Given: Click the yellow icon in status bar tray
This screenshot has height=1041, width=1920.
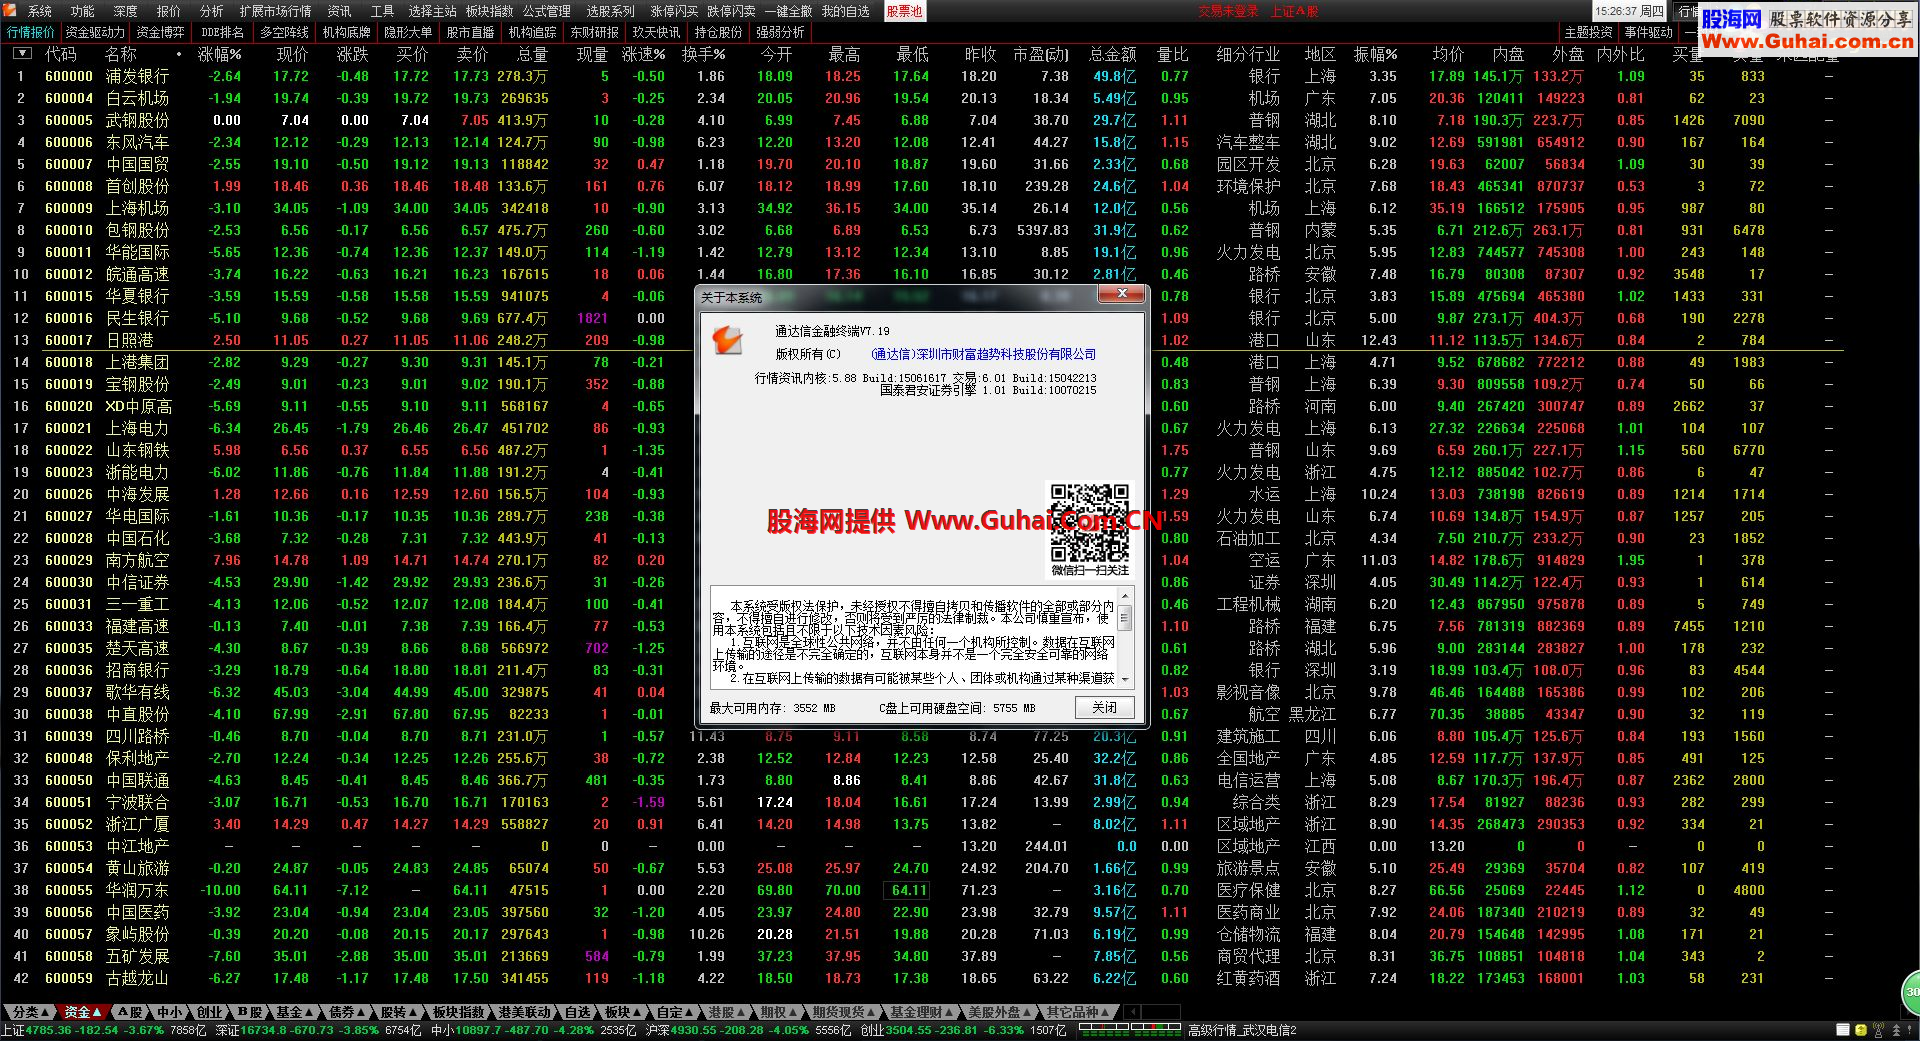Looking at the screenshot, I should pyautogui.click(x=1861, y=1030).
